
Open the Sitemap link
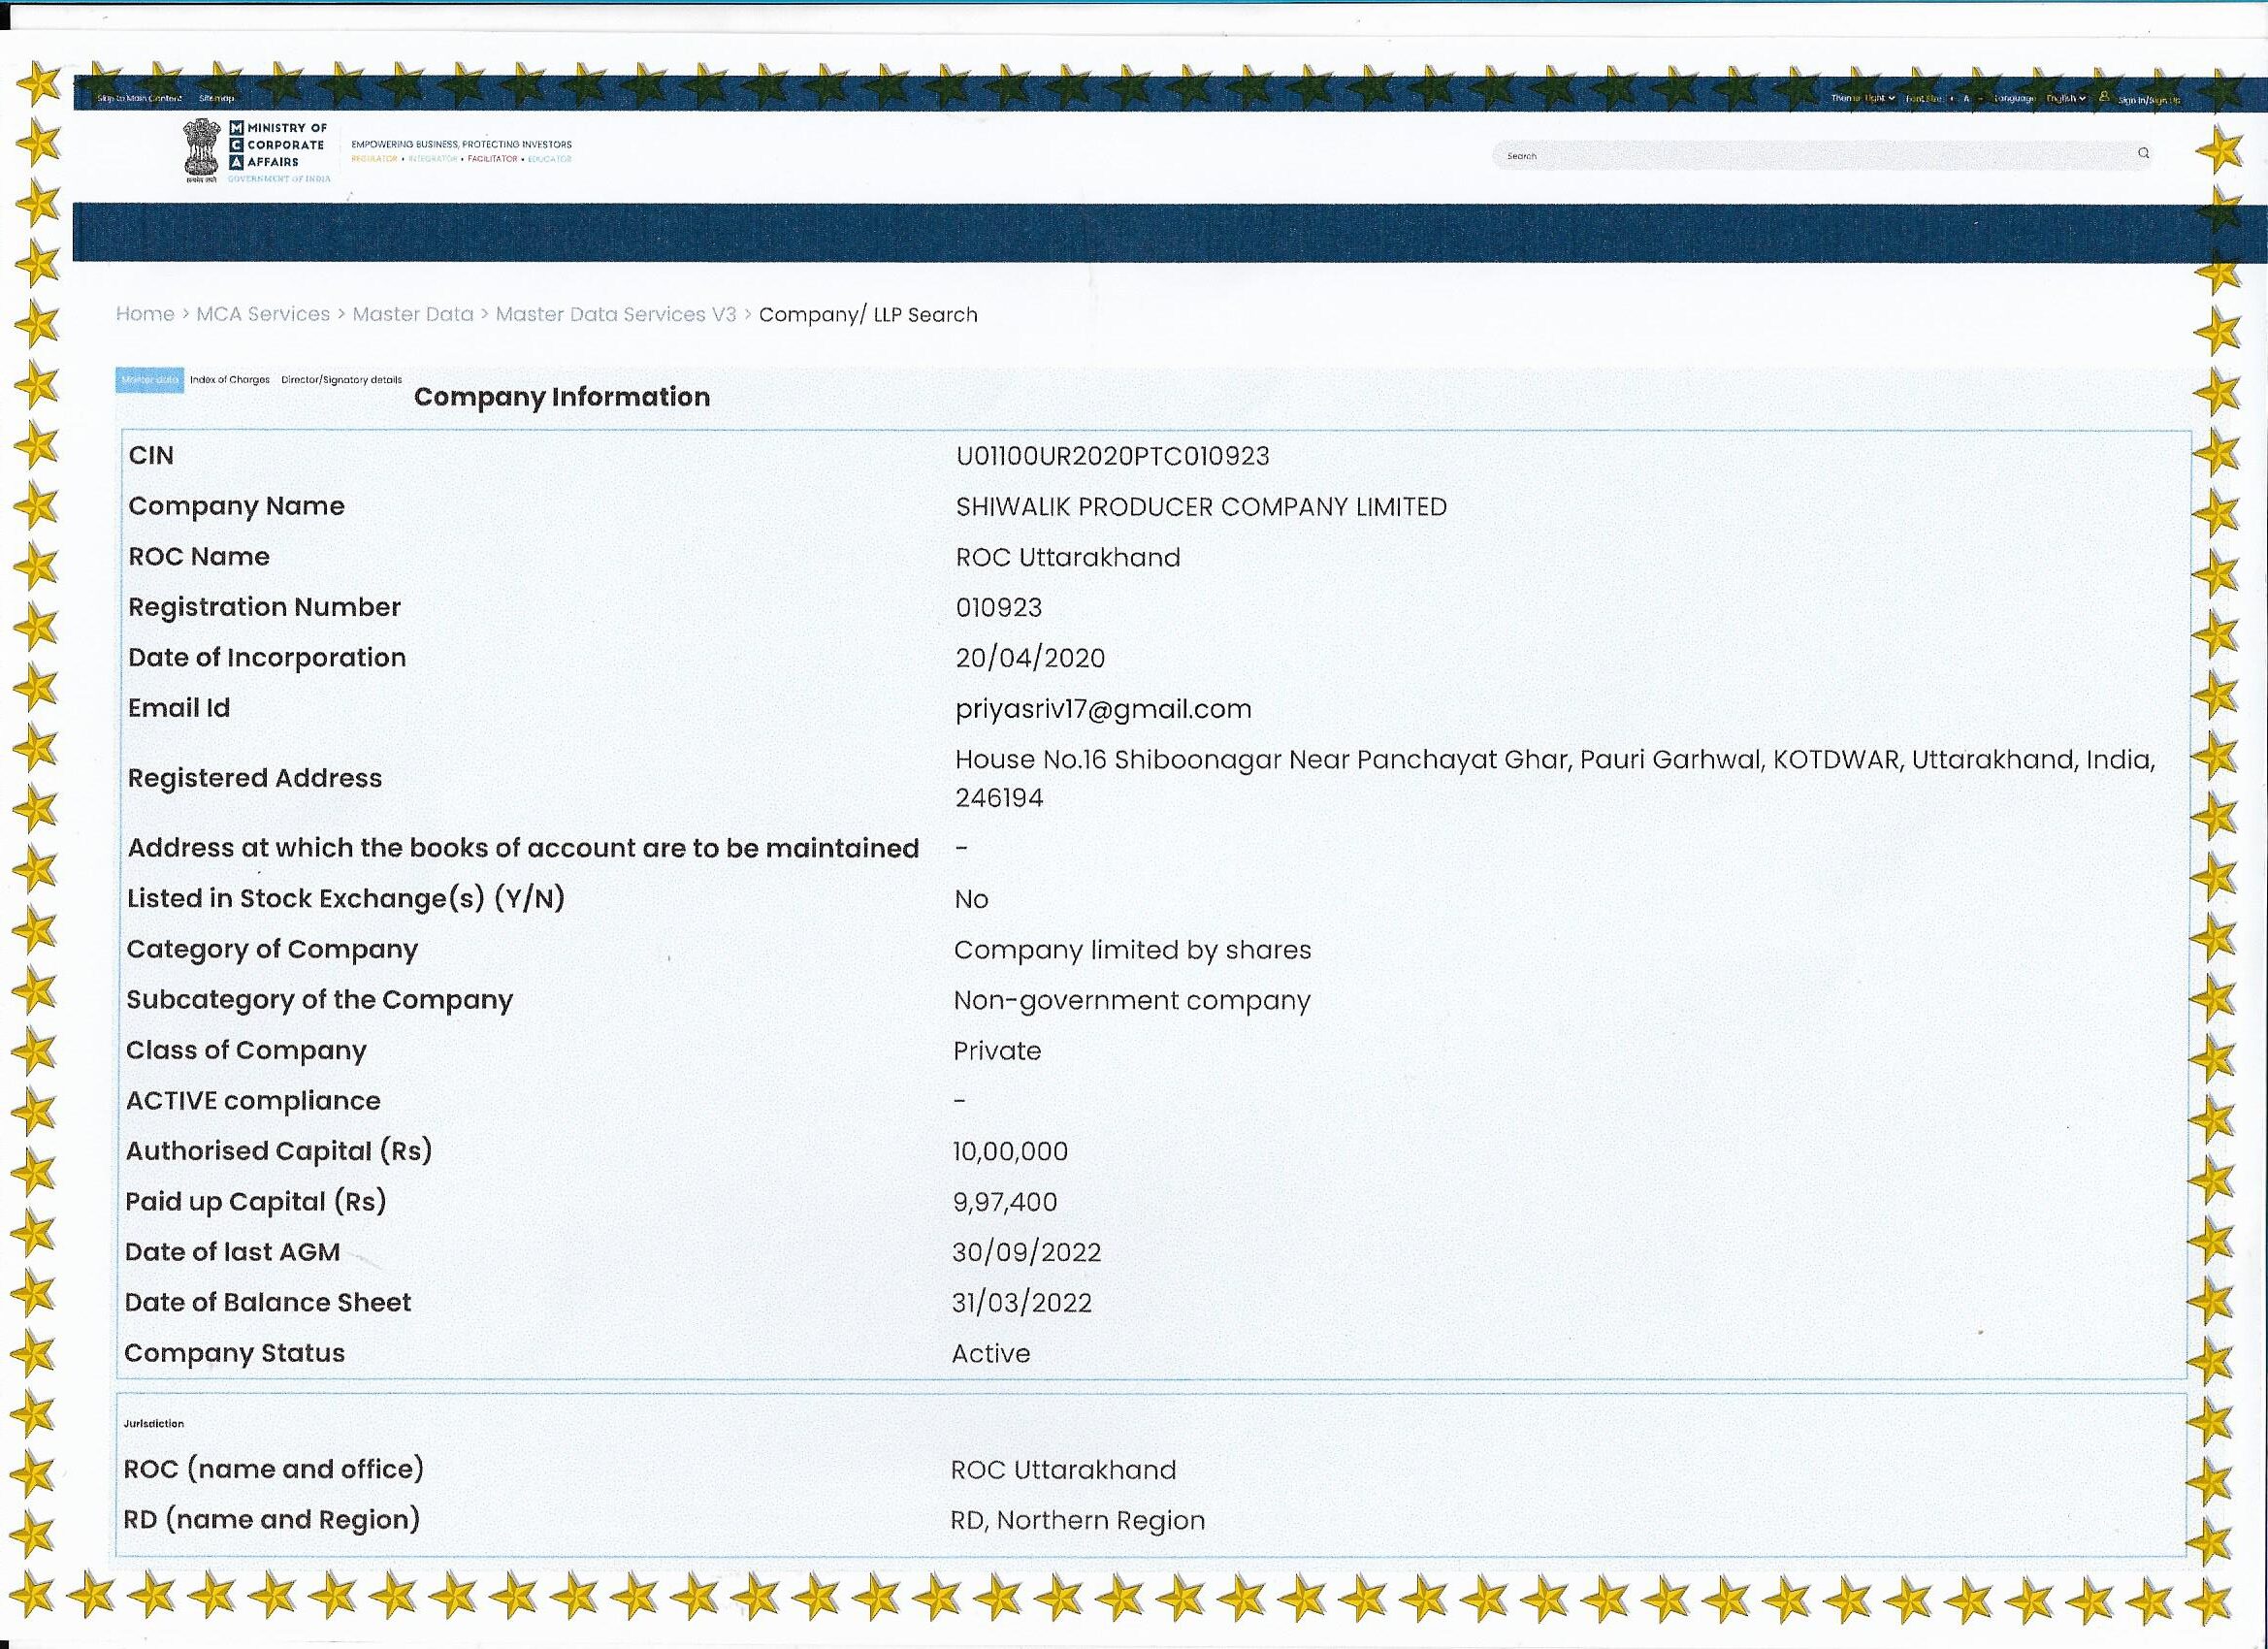(x=216, y=98)
